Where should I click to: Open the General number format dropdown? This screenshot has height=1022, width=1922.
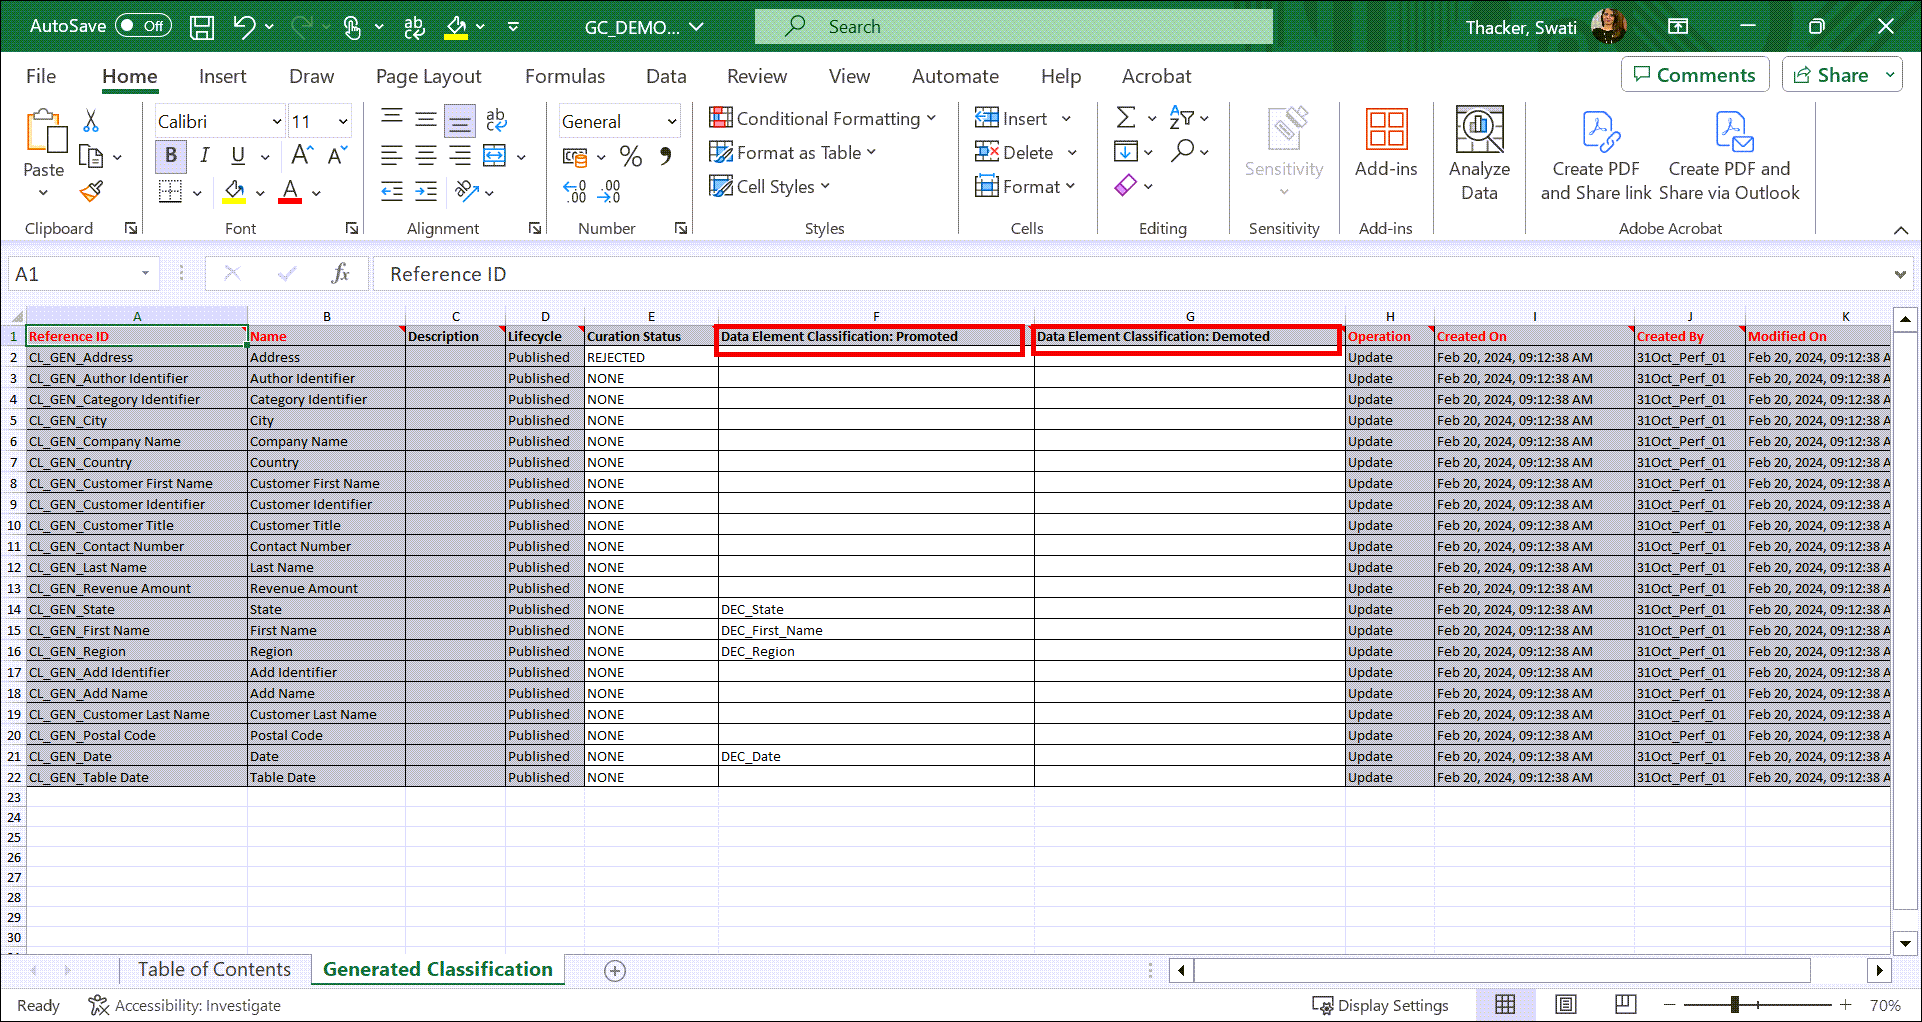pos(672,122)
